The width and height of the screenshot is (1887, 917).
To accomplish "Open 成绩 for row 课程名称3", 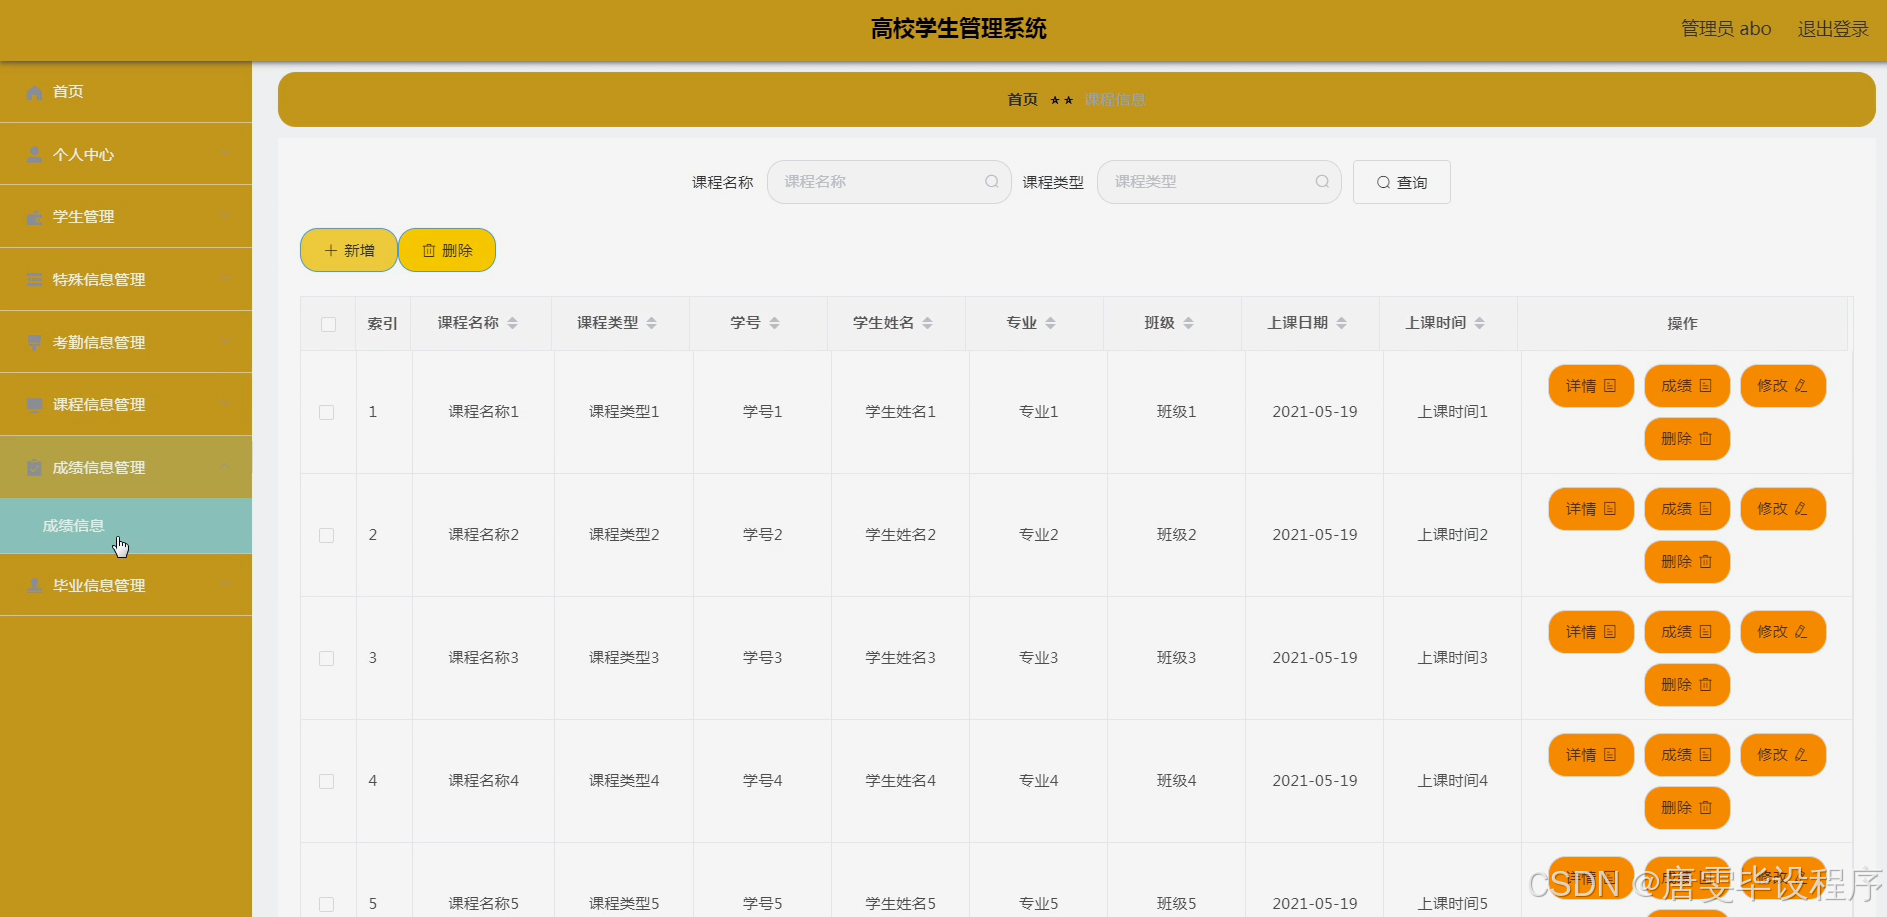I will (x=1687, y=632).
